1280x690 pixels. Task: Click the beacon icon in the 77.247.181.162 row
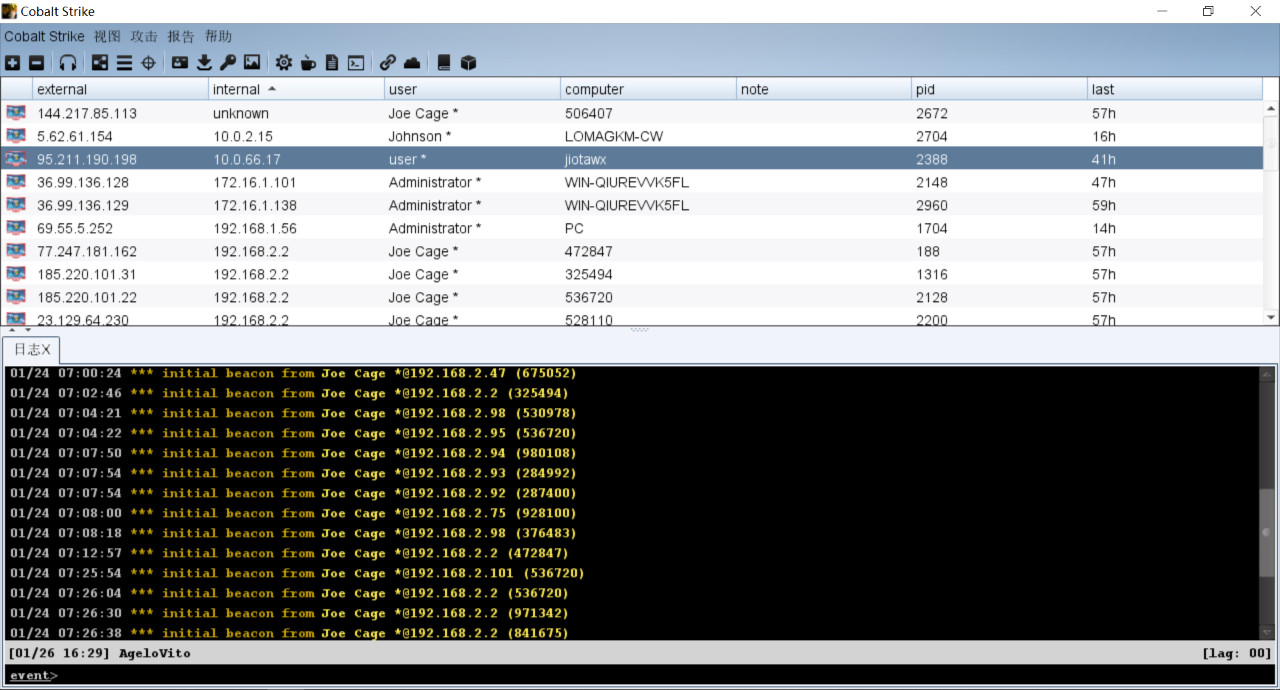[16, 251]
